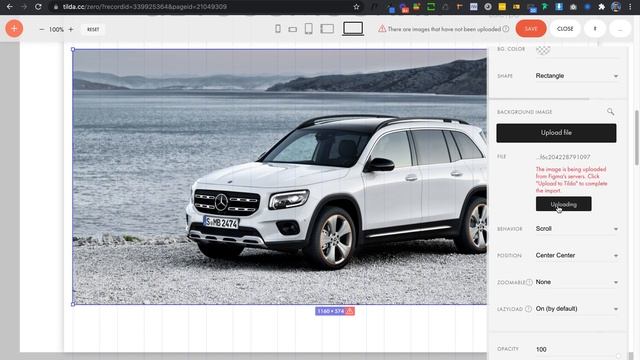Click the green square extension icon
This screenshot has height=360, width=640.
tap(431, 7)
